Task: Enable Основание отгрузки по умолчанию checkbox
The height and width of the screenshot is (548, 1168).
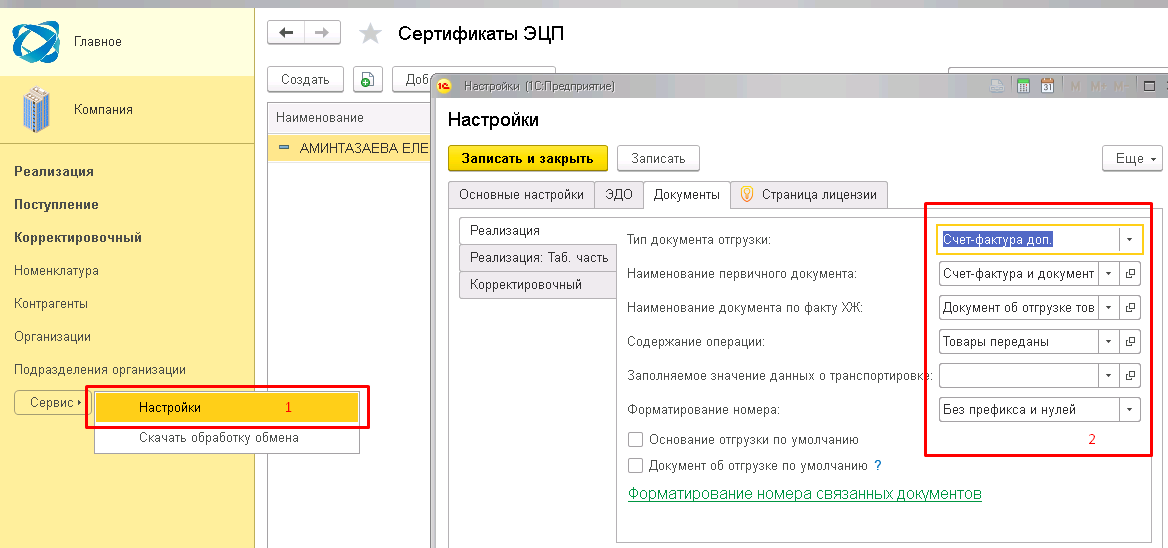Action: 635,439
